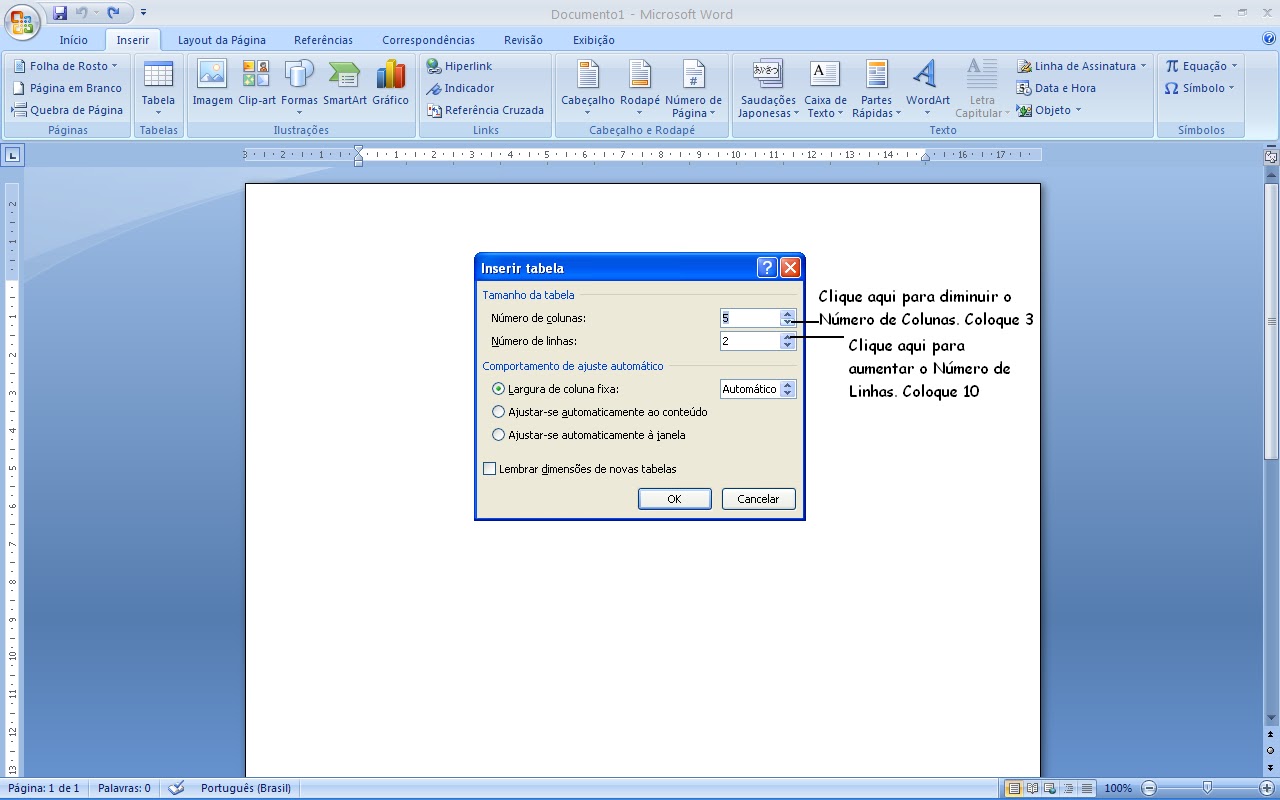Screen dimensions: 1280x800
Task: Insert SmartArt graphic icon
Action: [x=344, y=74]
